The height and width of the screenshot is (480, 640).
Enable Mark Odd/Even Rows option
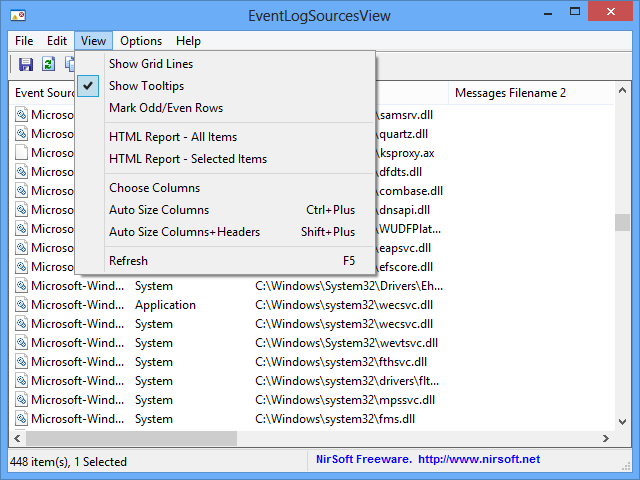coord(225,108)
